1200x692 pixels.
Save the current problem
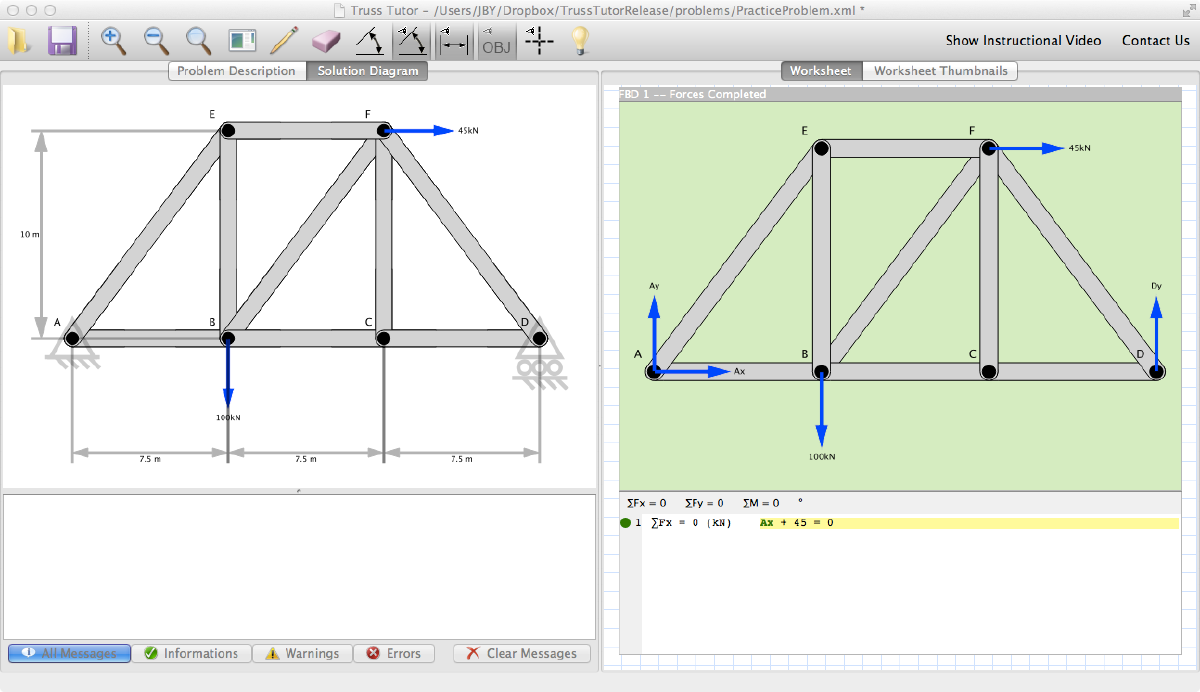62,41
